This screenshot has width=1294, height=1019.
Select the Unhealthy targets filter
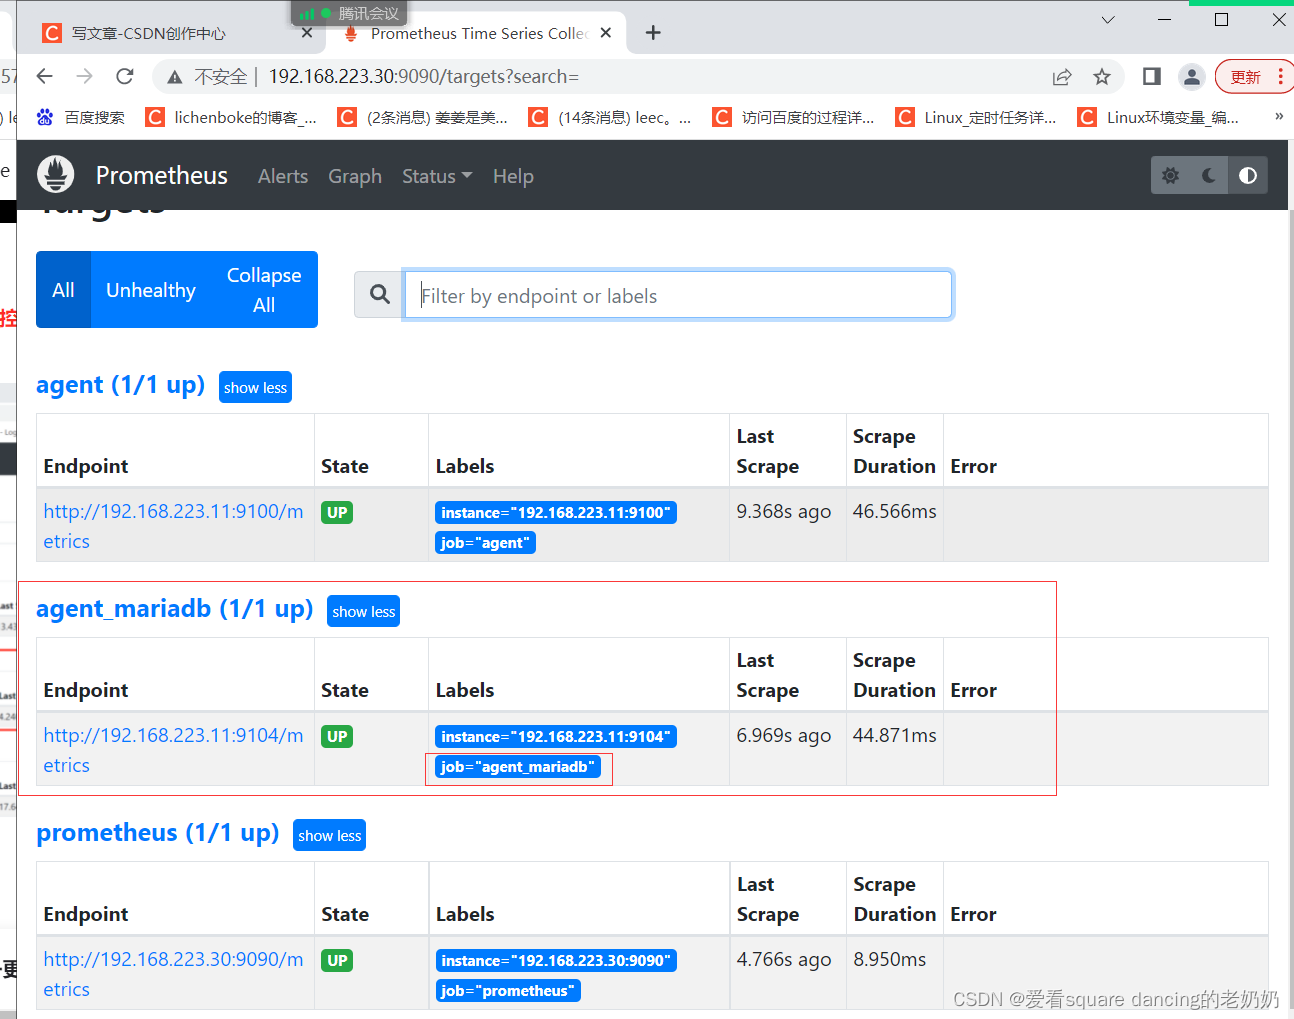[x=151, y=290]
